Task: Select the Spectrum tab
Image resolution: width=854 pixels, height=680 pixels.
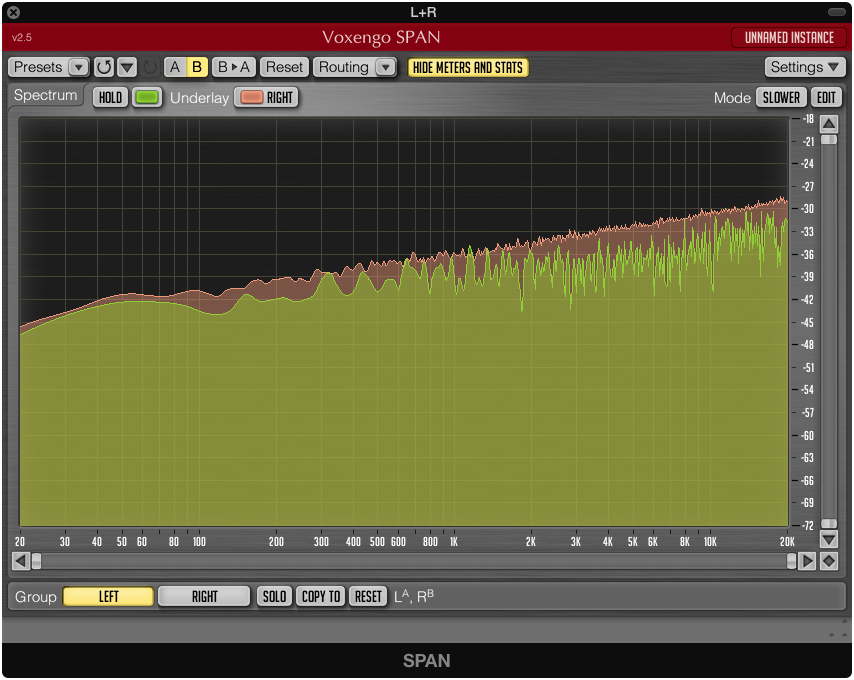Action: [46, 95]
